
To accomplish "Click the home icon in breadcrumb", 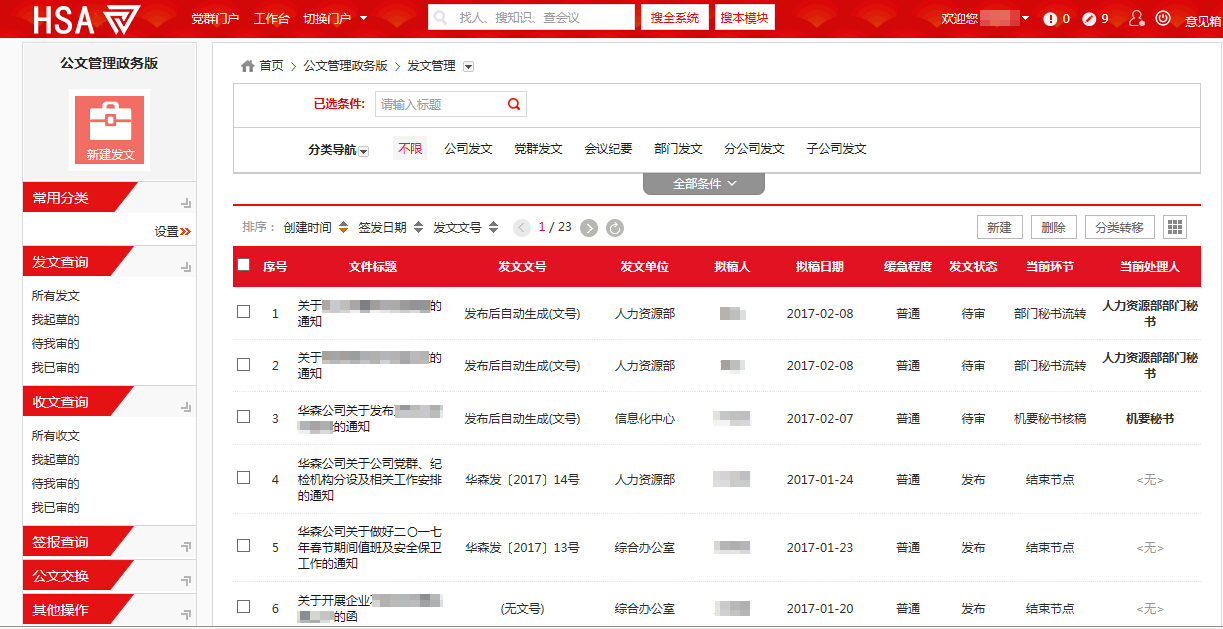I will [247, 66].
